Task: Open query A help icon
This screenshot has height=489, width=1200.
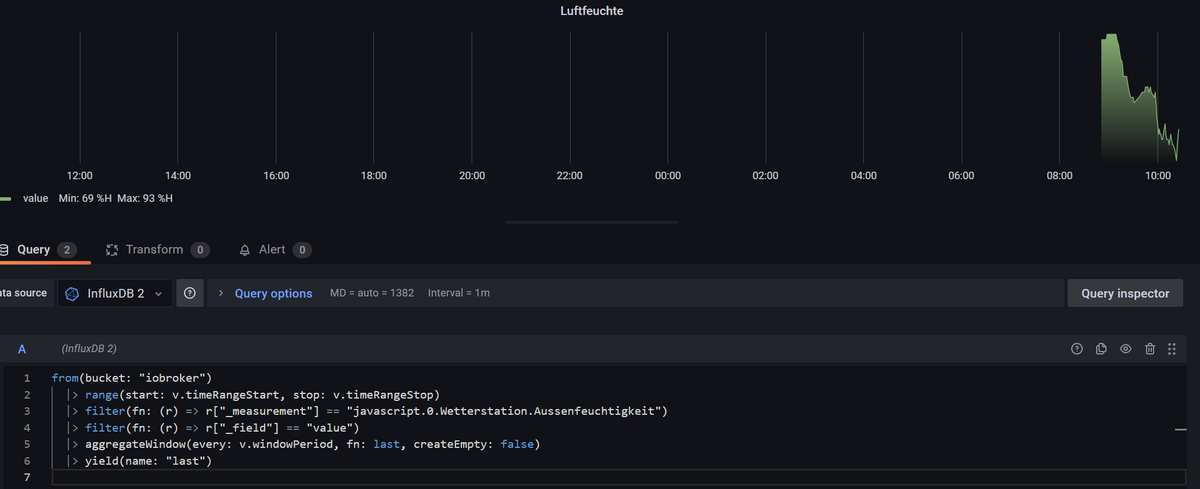Action: point(1077,349)
